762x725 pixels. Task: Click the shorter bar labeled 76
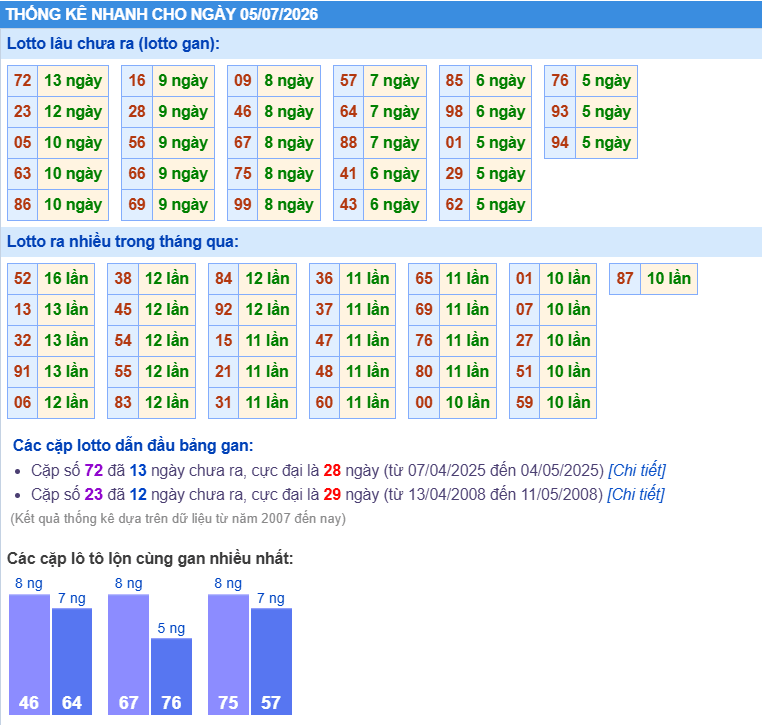[x=172, y=676]
